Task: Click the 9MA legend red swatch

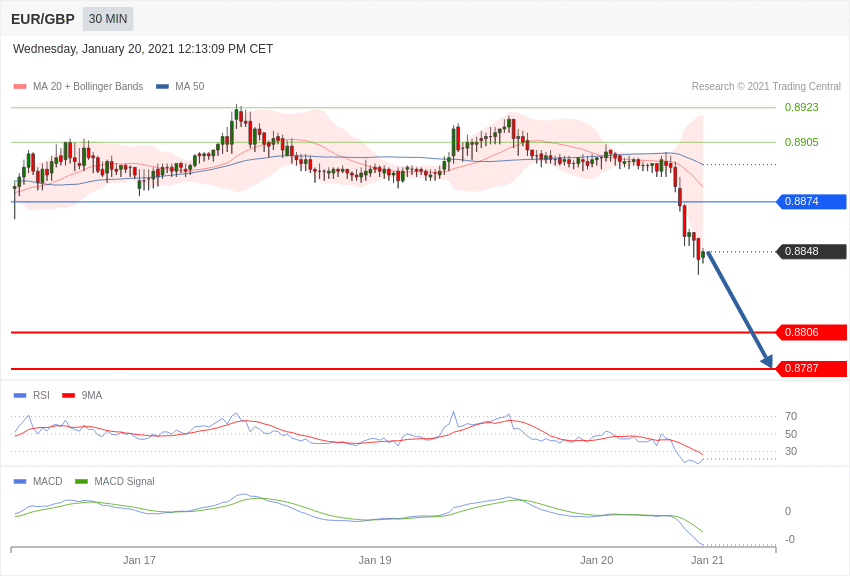Action: click(69, 396)
